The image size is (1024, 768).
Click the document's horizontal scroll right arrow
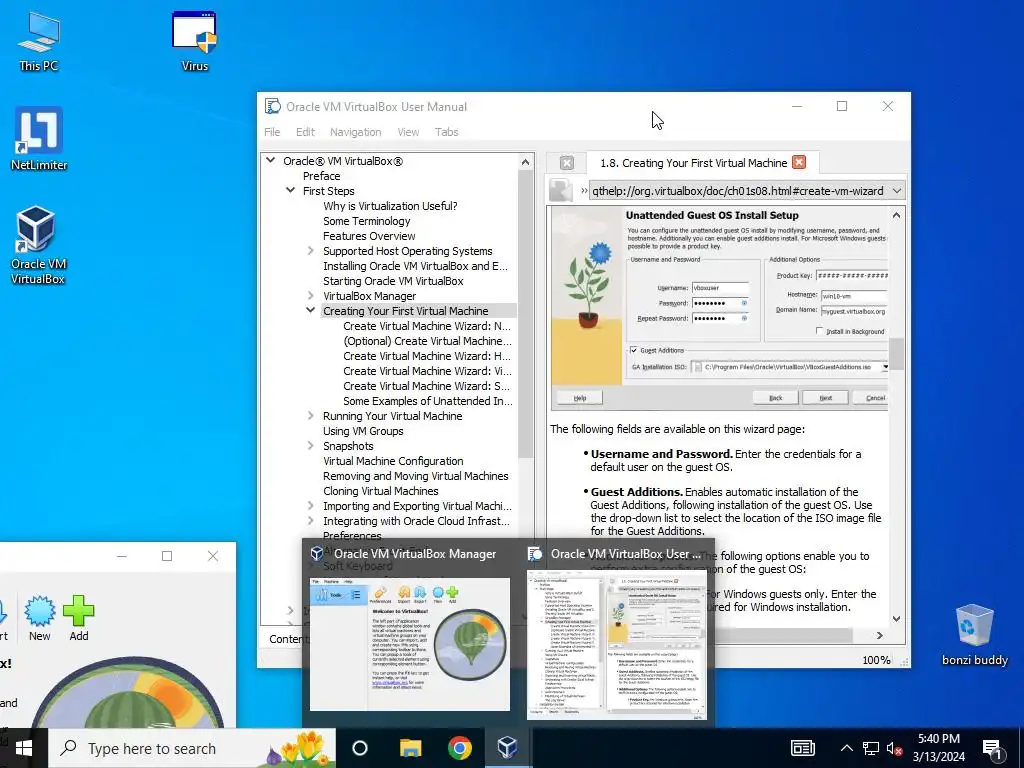coord(880,635)
